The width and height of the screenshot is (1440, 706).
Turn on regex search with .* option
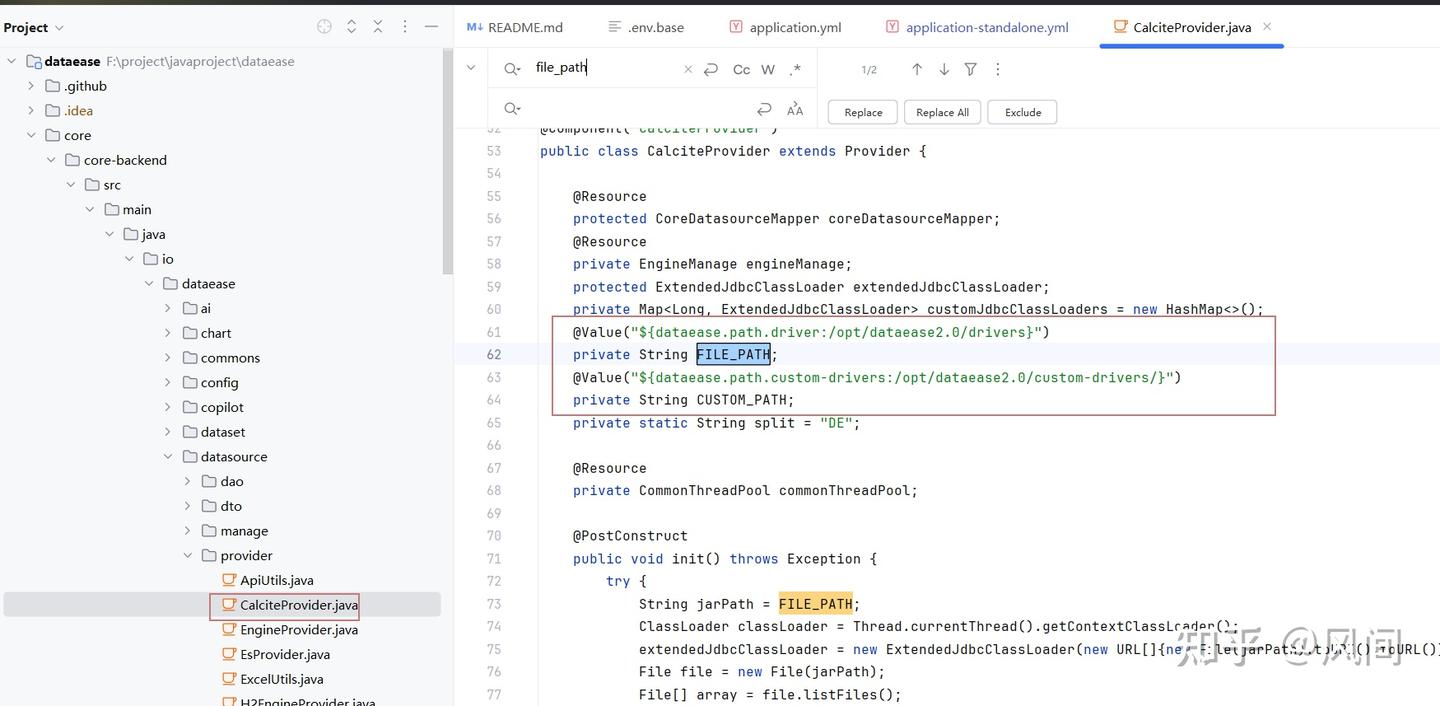796,69
